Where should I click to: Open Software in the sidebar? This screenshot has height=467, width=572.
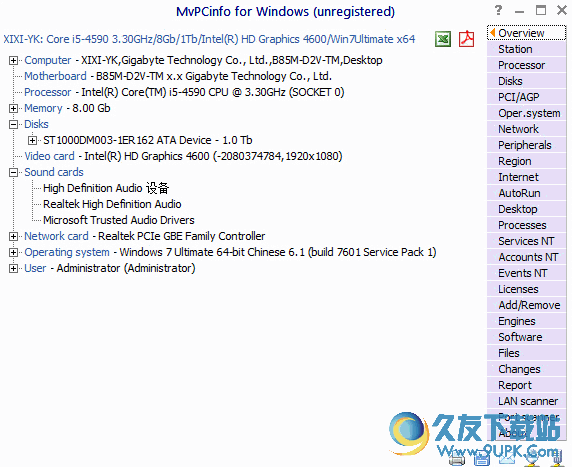coord(526,337)
